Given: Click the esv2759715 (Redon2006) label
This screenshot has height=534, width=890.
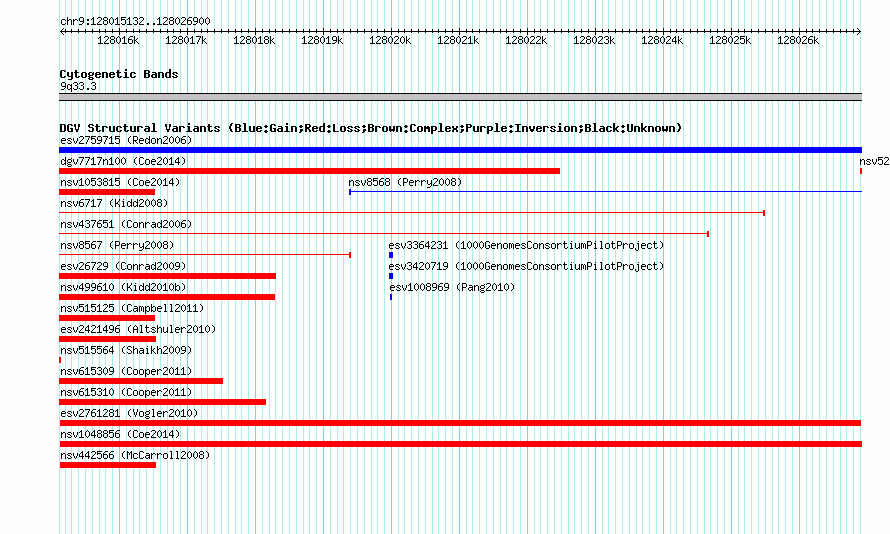Looking at the screenshot, I should pyautogui.click(x=126, y=140).
